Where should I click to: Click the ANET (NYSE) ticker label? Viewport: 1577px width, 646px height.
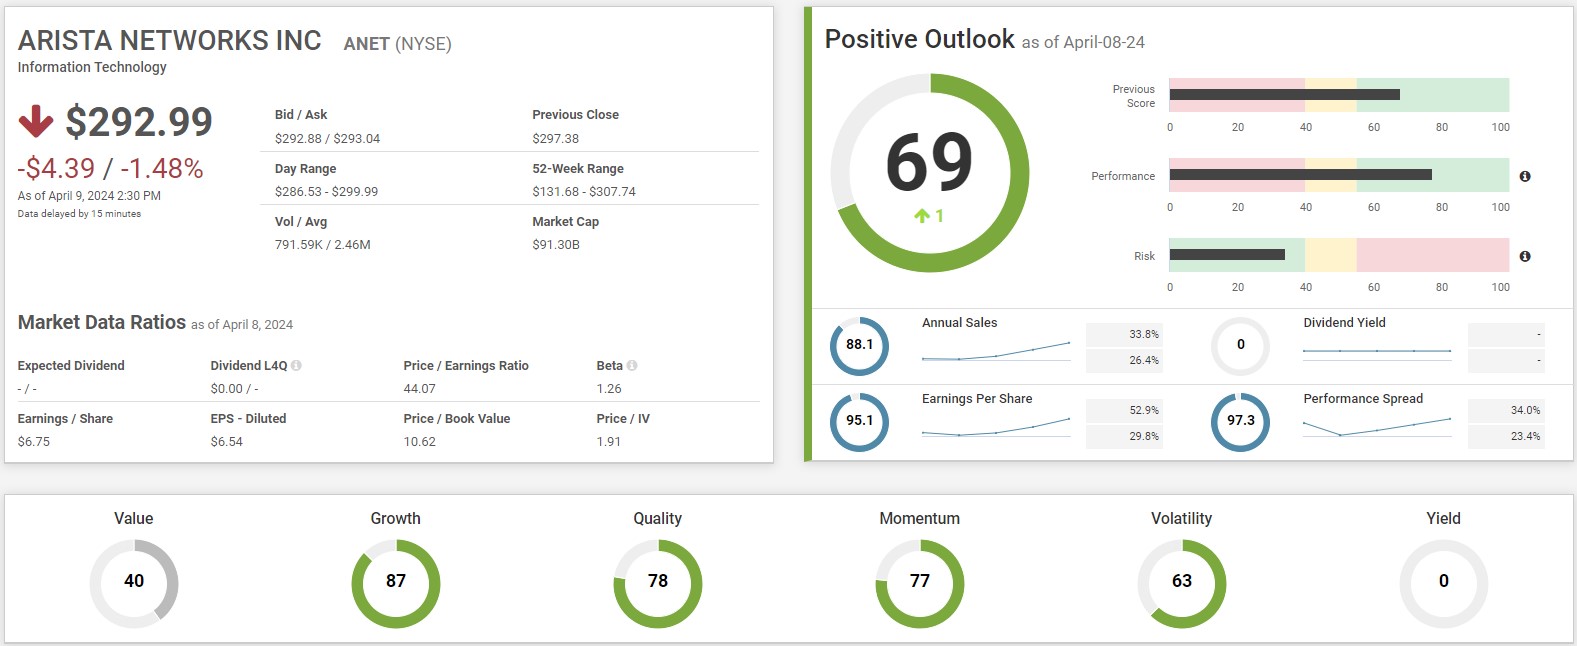point(397,44)
